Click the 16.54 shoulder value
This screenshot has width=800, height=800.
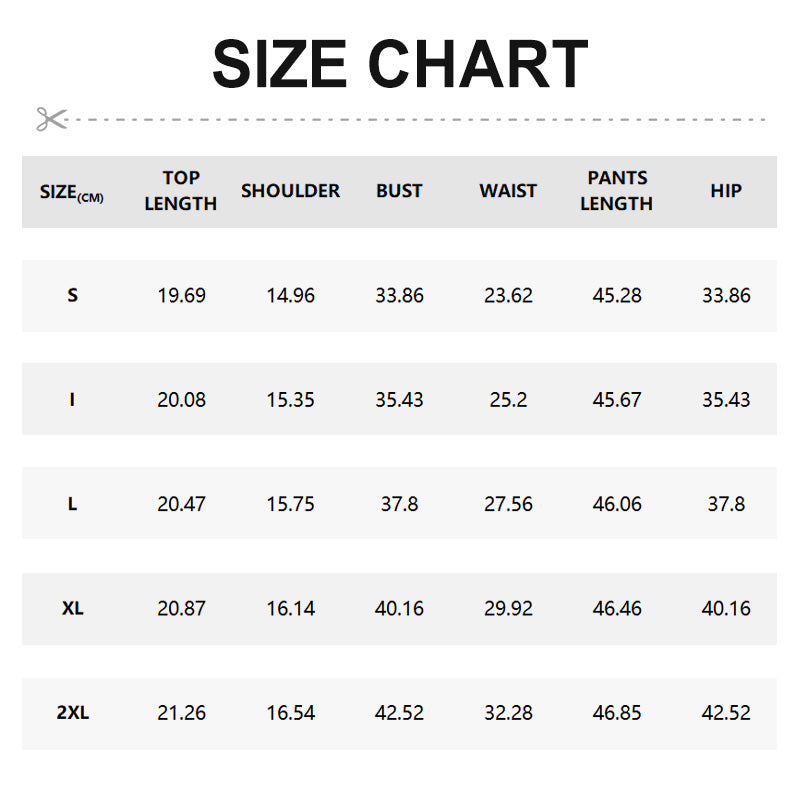click(290, 713)
